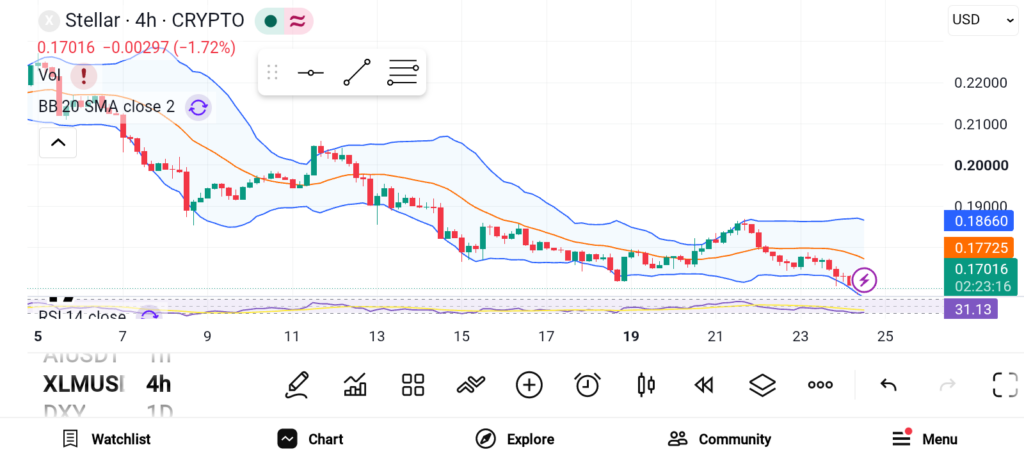Click the green 0.17016 current price label
Image resolution: width=1024 pixels, height=461 pixels.
pyautogui.click(x=980, y=268)
